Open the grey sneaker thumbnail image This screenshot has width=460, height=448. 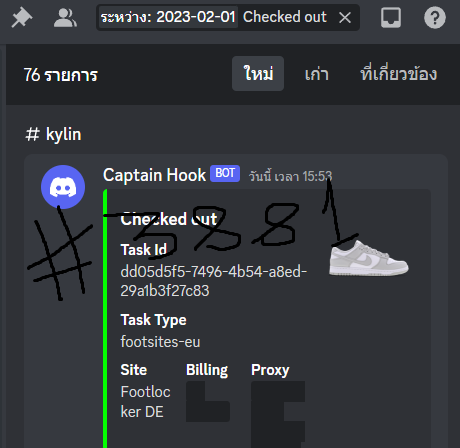click(369, 258)
